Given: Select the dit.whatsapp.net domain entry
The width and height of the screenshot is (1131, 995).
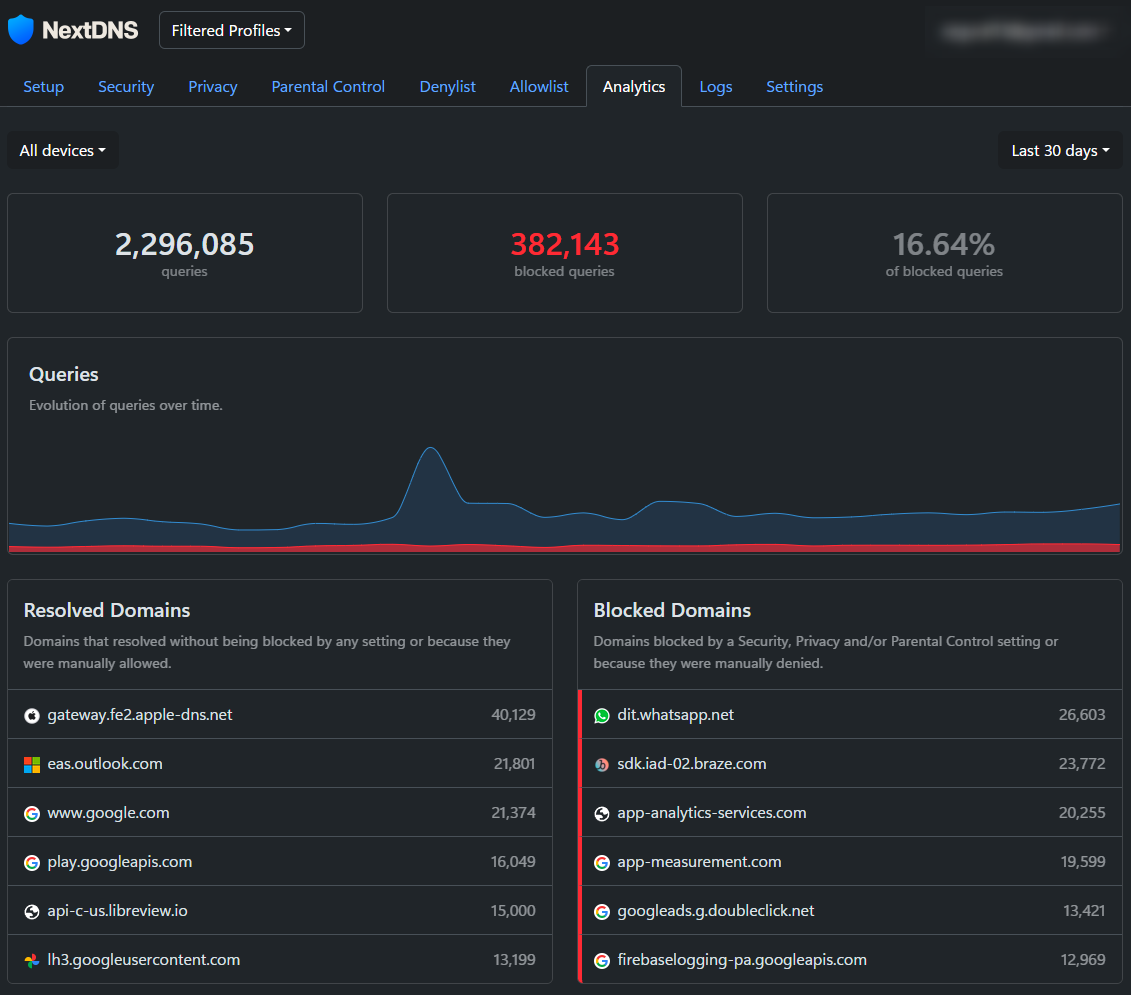Looking at the screenshot, I should 675,714.
